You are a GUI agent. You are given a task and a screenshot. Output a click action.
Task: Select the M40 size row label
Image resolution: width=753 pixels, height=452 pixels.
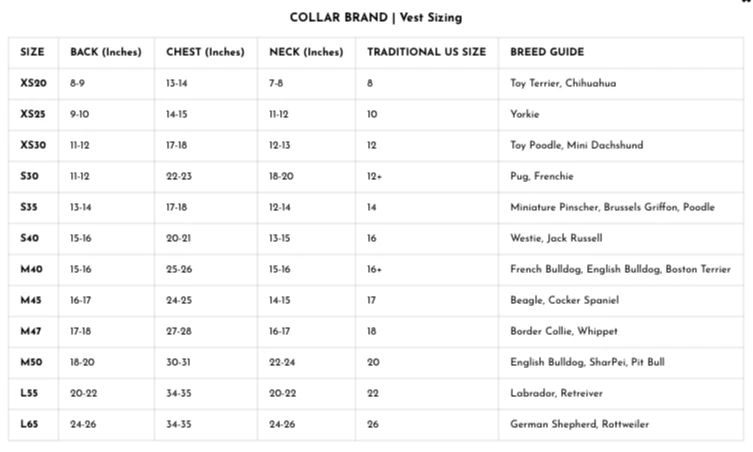[31, 269]
